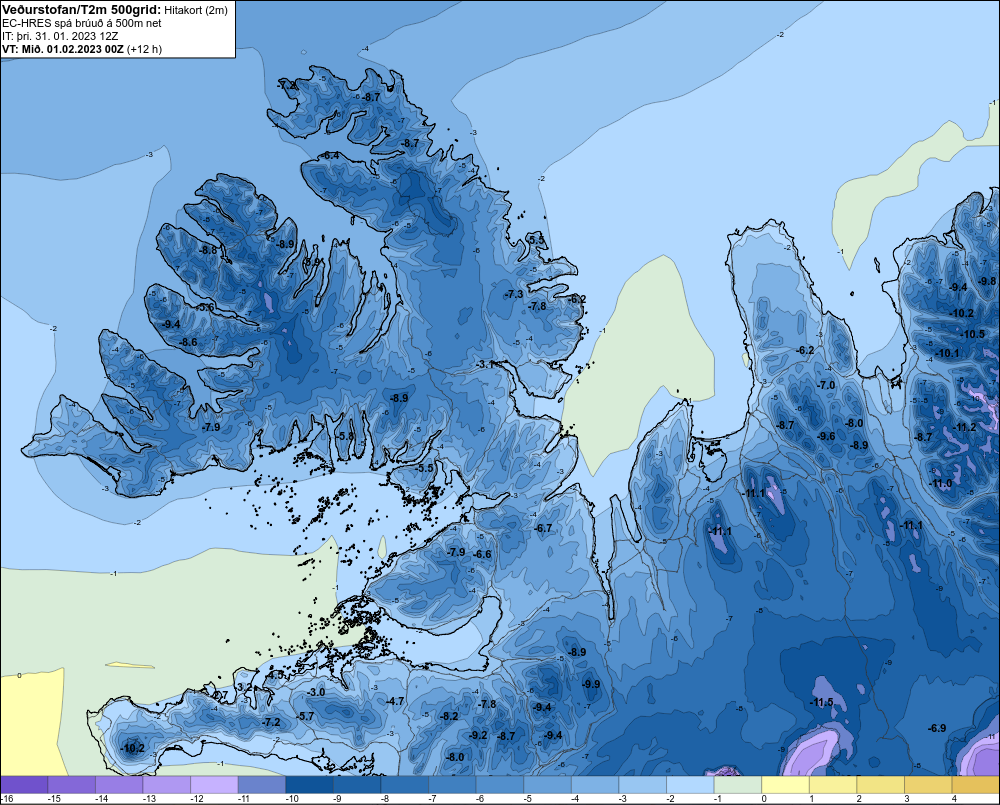Click the '-9.9' temperature label
The image size is (1000, 805).
pos(591,684)
